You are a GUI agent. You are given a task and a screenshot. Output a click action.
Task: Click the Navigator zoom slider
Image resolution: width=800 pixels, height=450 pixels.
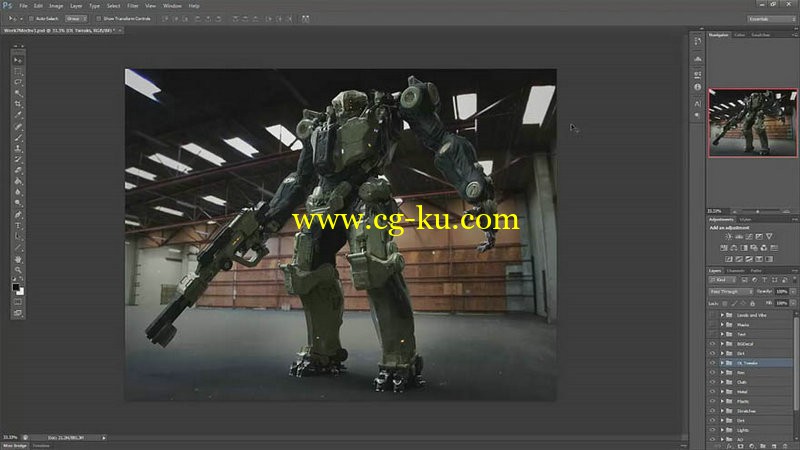click(758, 211)
